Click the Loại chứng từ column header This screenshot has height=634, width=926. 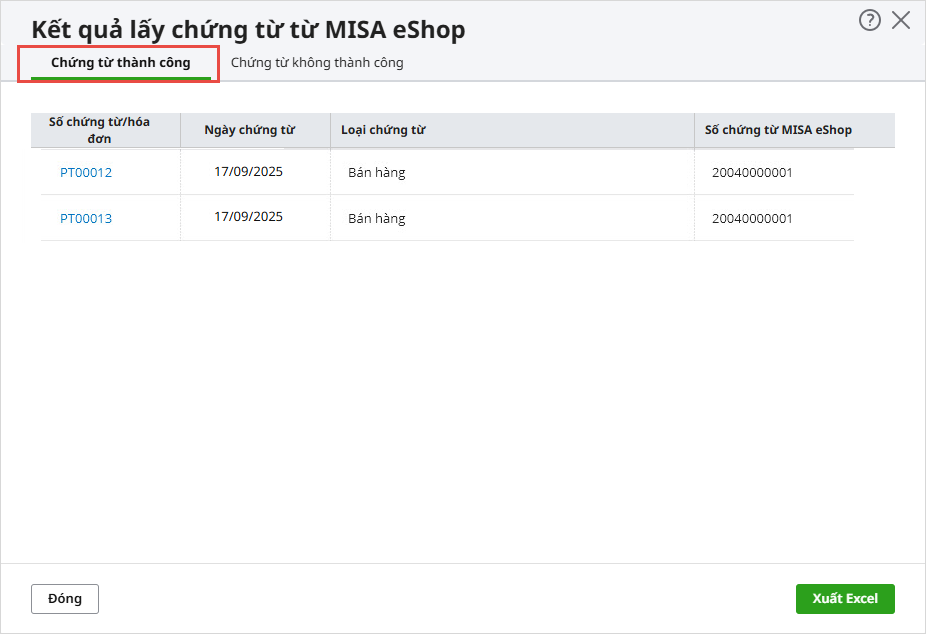click(383, 130)
